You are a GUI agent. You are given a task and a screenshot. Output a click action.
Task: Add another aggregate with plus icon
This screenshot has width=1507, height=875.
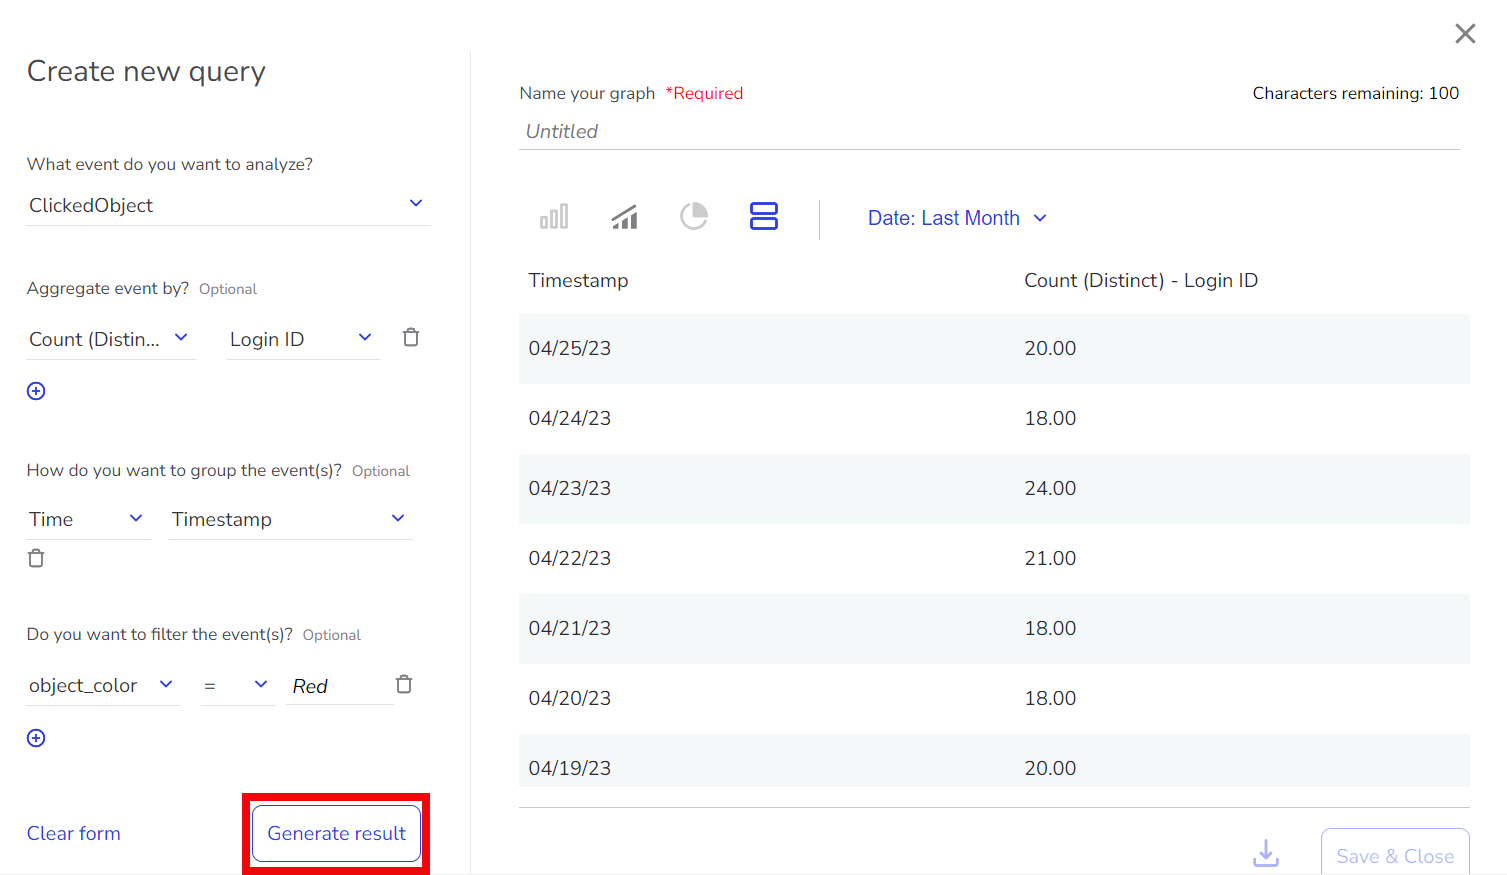(36, 391)
